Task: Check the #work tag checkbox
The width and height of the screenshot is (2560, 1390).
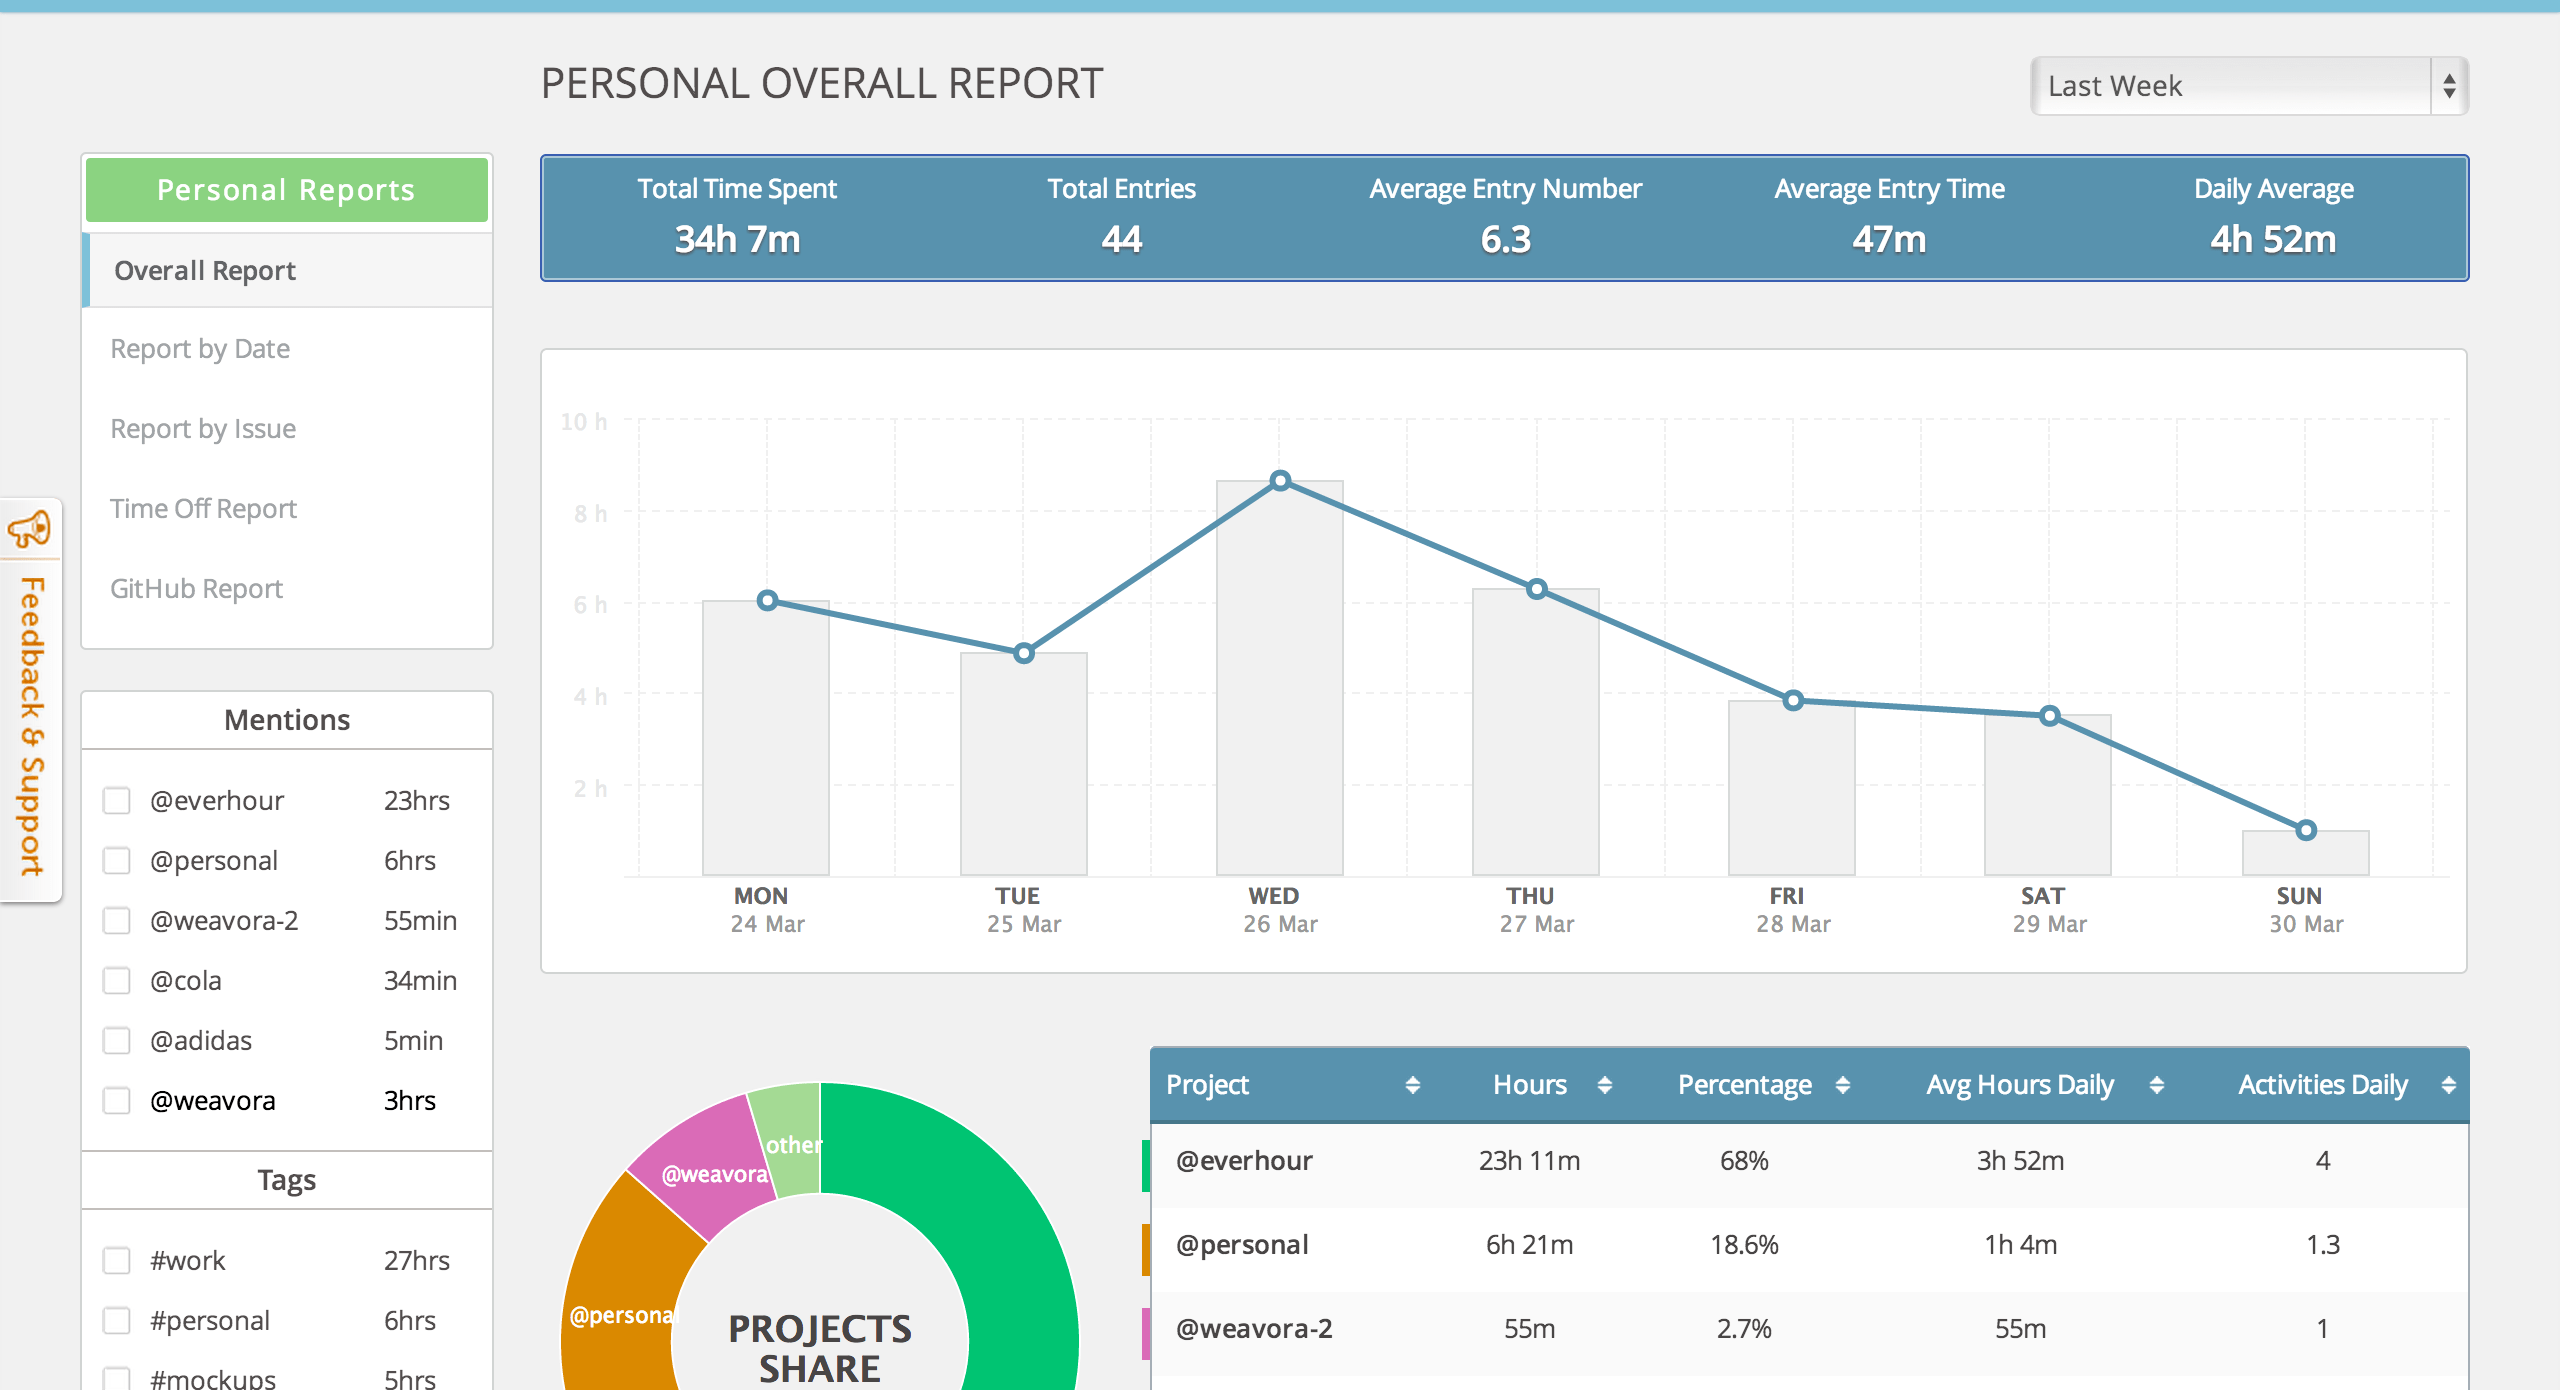Action: pos(117,1261)
